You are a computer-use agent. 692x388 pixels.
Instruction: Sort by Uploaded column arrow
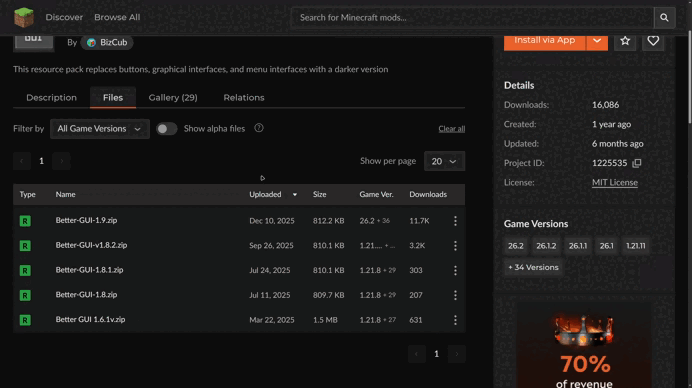(x=295, y=195)
